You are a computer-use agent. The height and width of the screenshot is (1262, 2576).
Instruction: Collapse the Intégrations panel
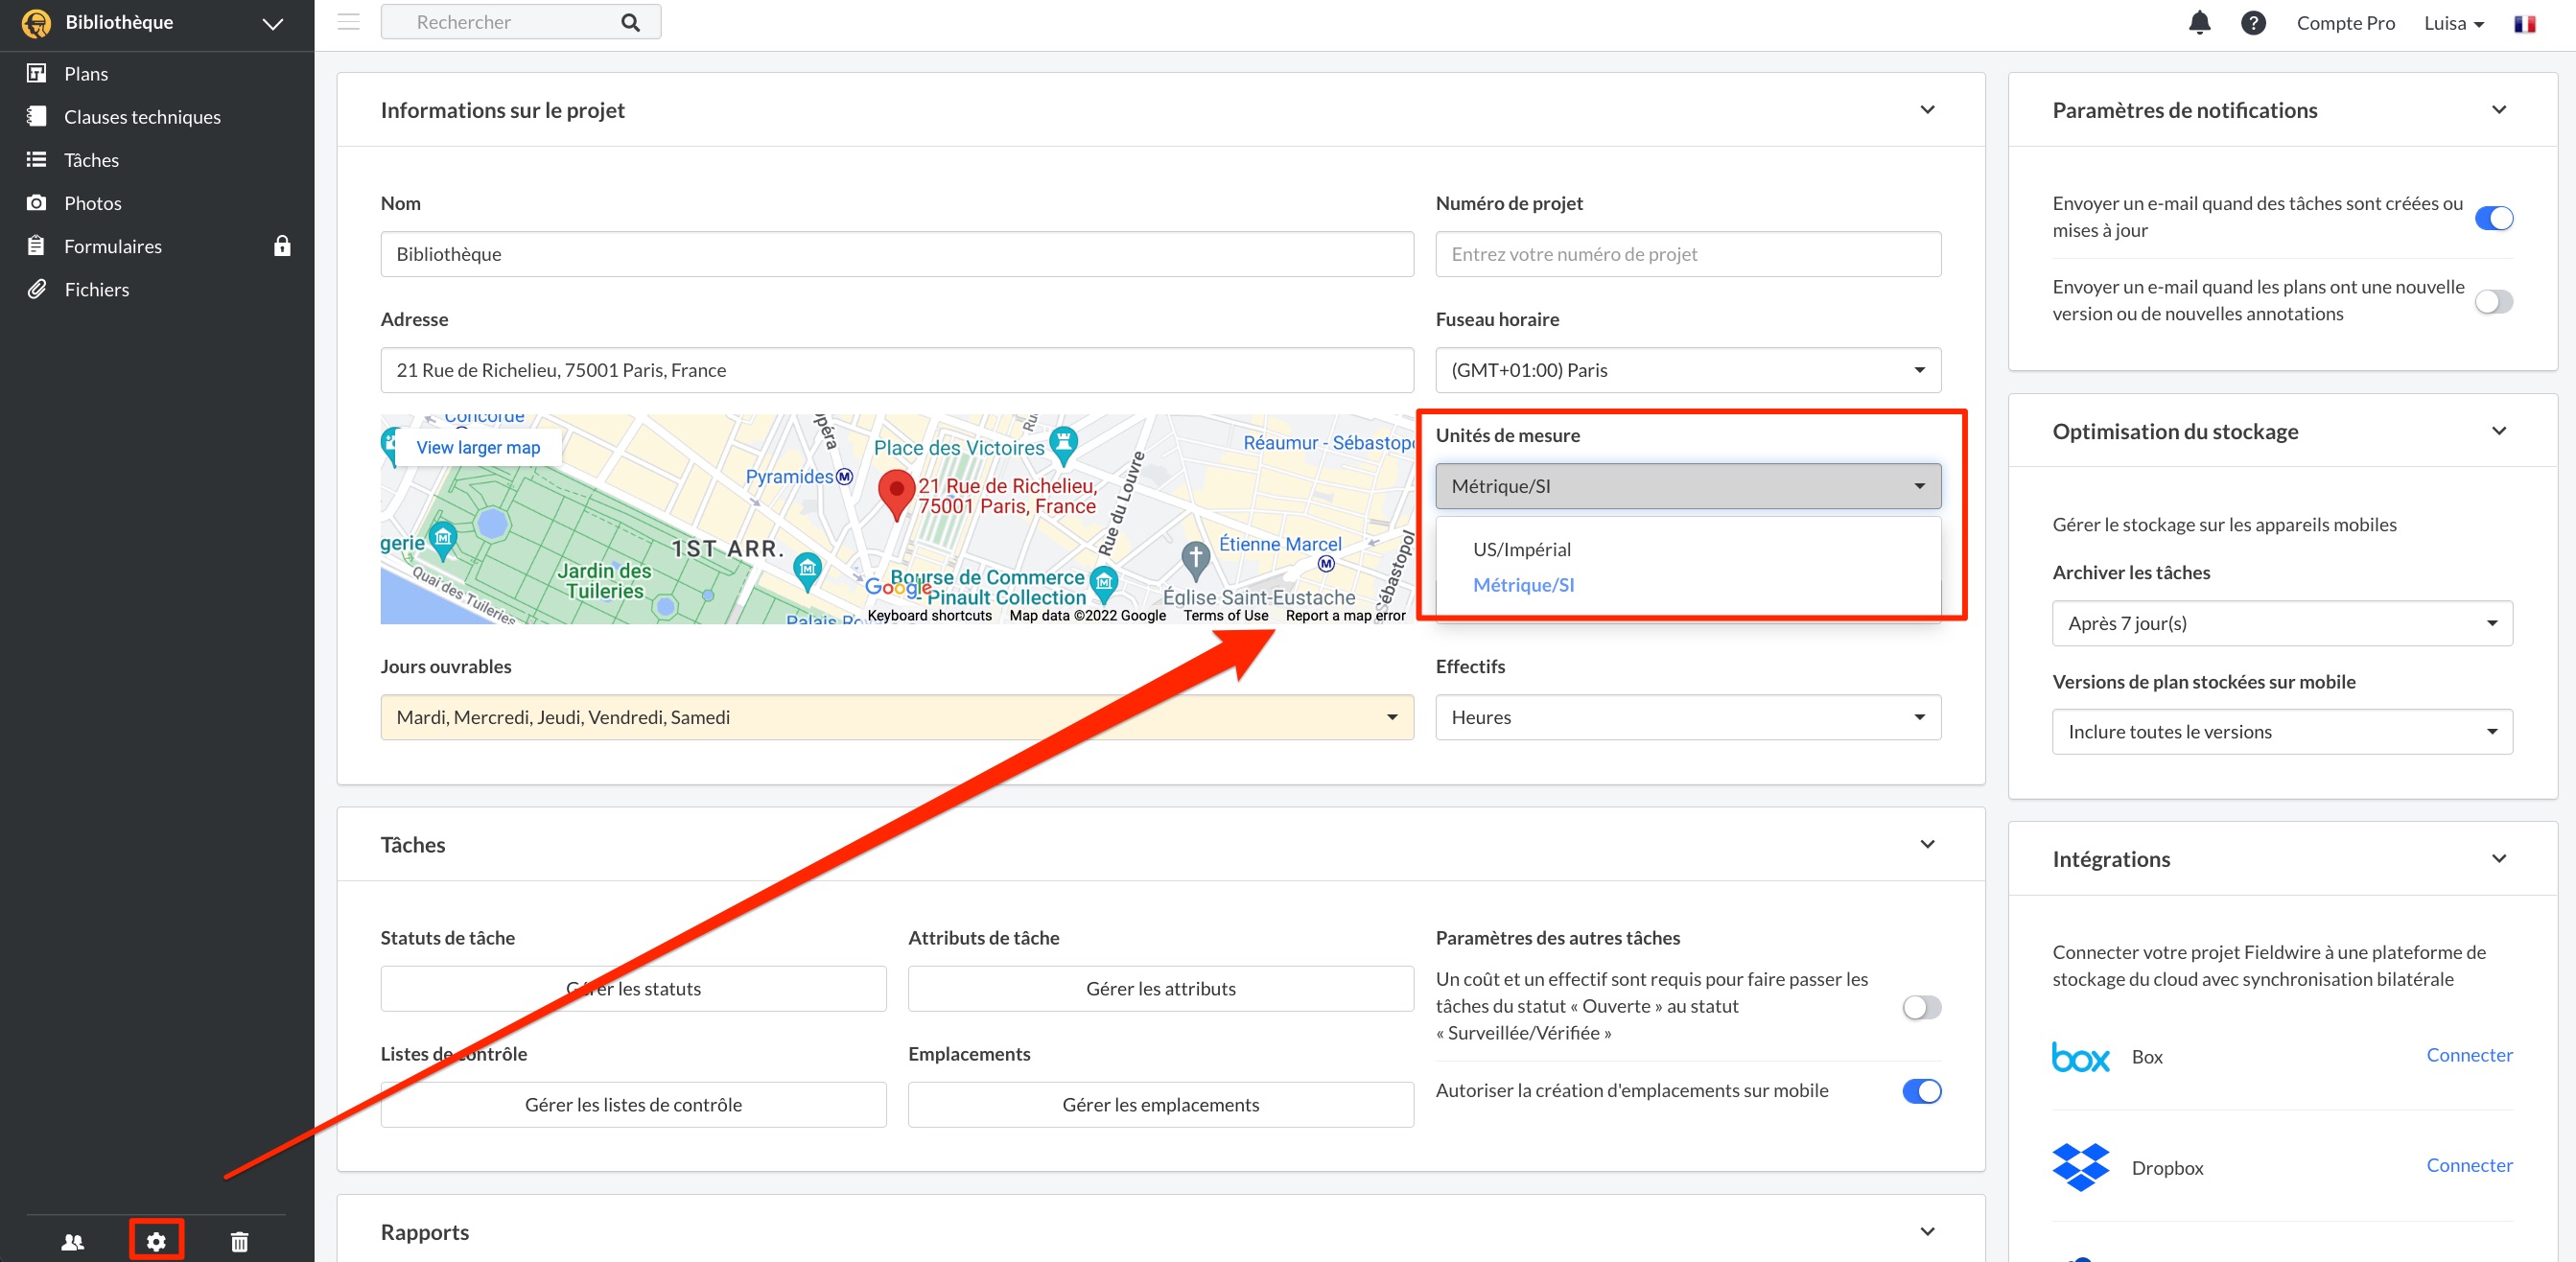(x=2498, y=858)
